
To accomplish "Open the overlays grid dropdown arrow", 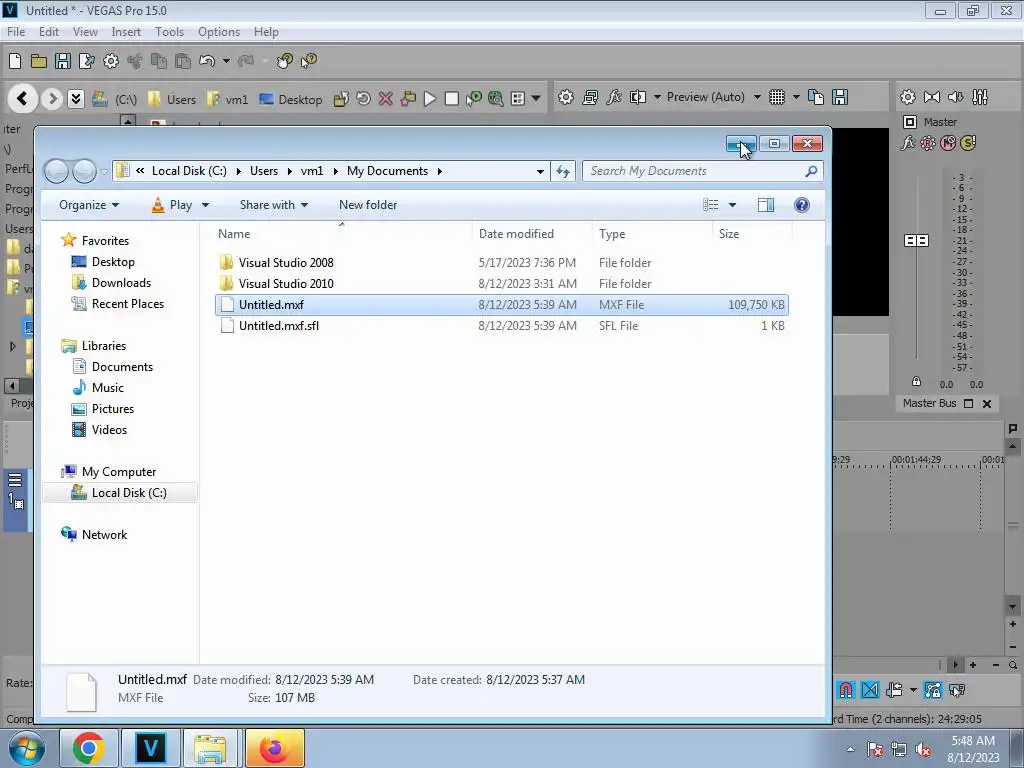I will (796, 97).
